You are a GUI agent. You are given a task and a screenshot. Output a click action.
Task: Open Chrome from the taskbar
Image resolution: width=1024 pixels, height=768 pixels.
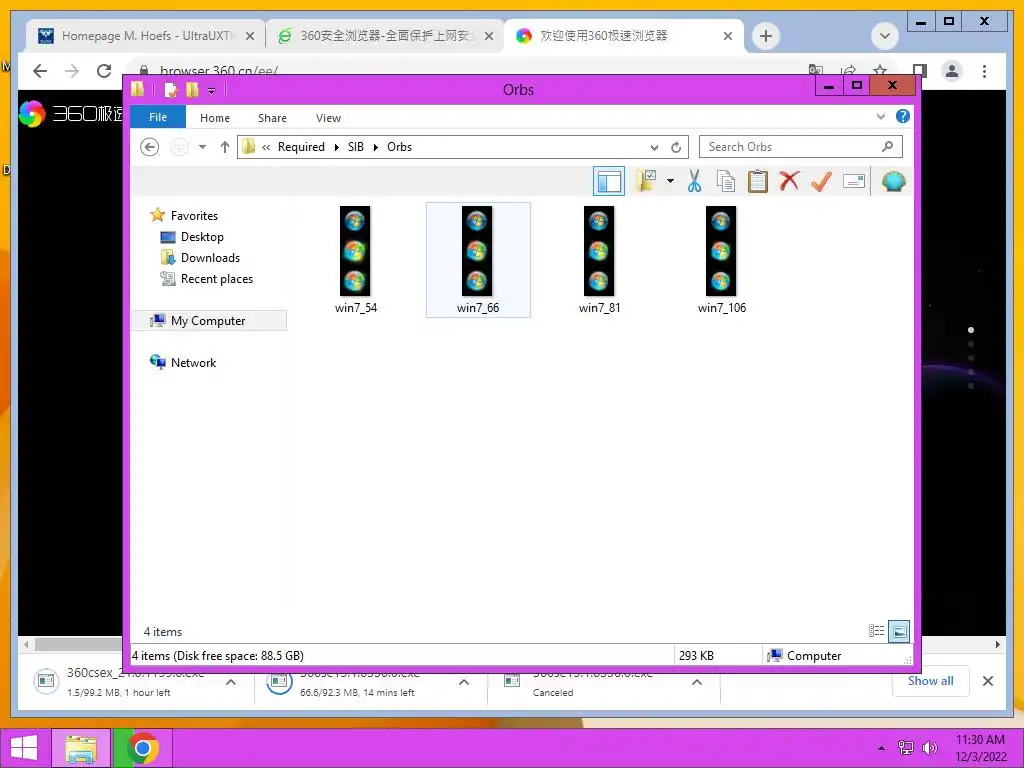[x=143, y=748]
